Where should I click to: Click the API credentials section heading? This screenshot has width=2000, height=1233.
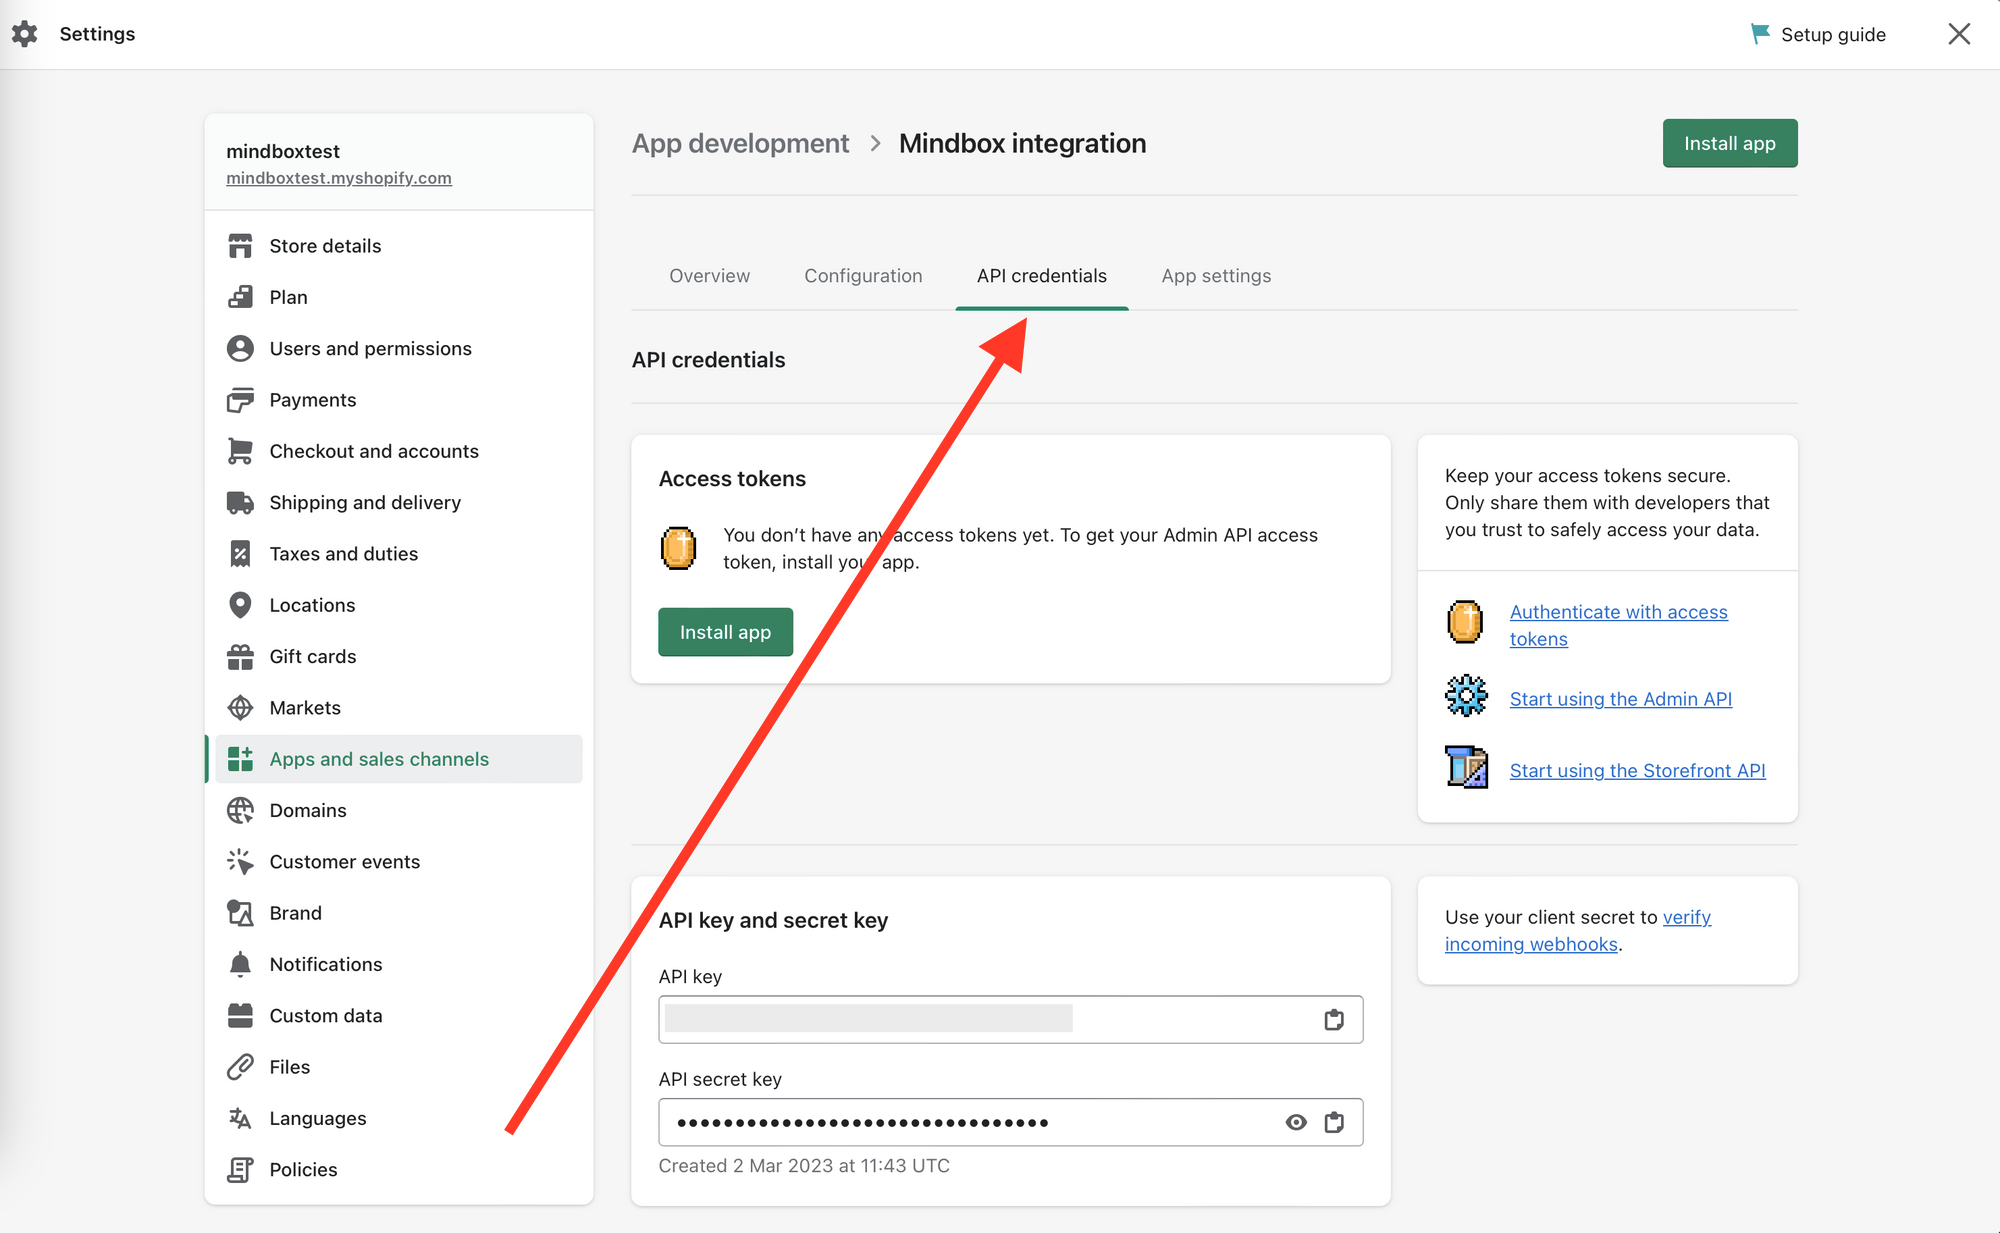pyautogui.click(x=708, y=360)
